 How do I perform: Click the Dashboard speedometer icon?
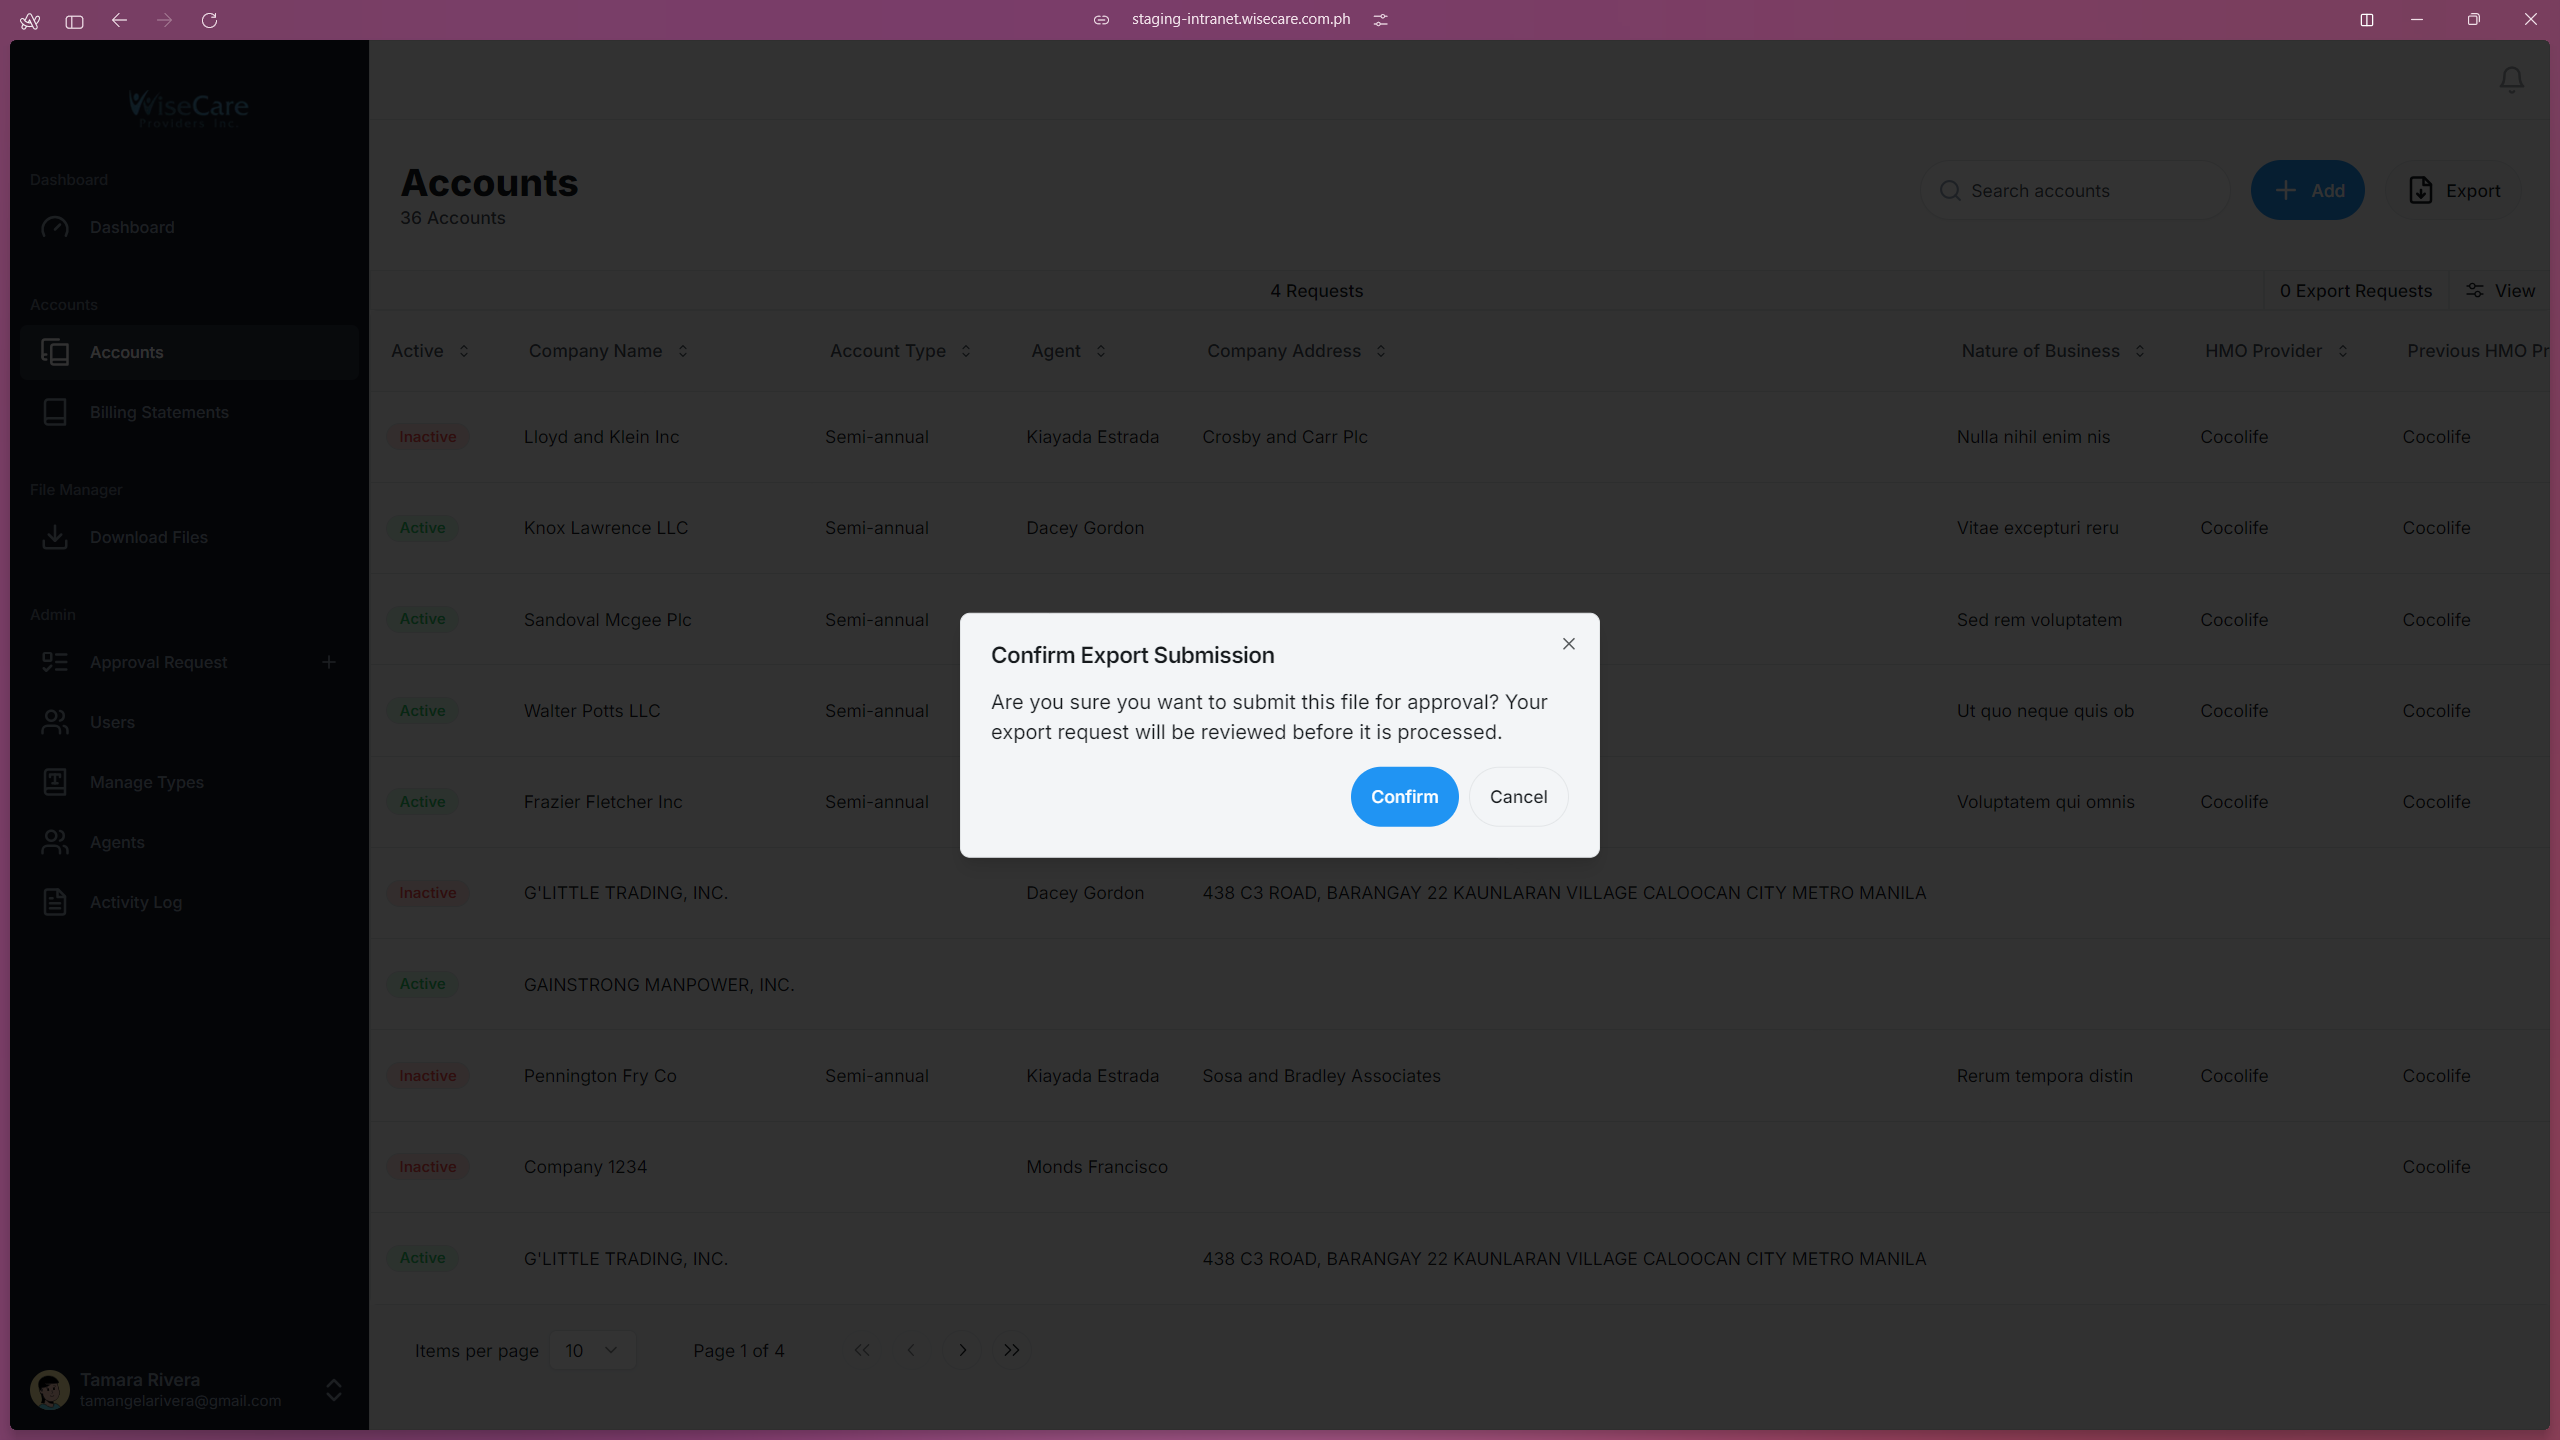56,227
